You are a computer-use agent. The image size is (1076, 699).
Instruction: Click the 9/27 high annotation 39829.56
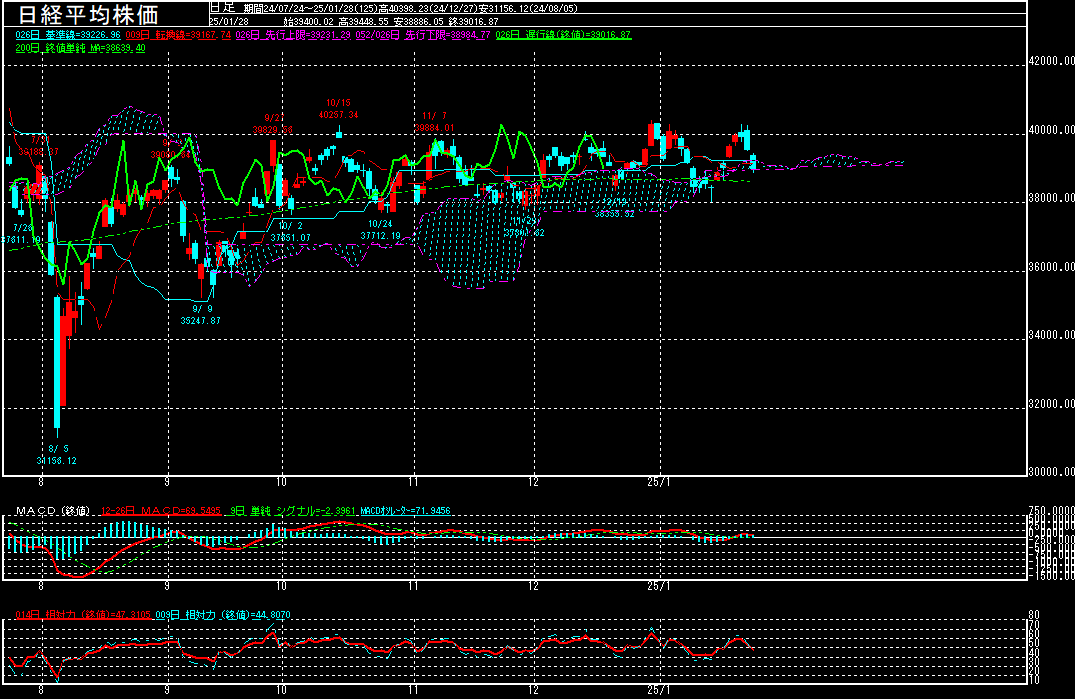(x=272, y=130)
